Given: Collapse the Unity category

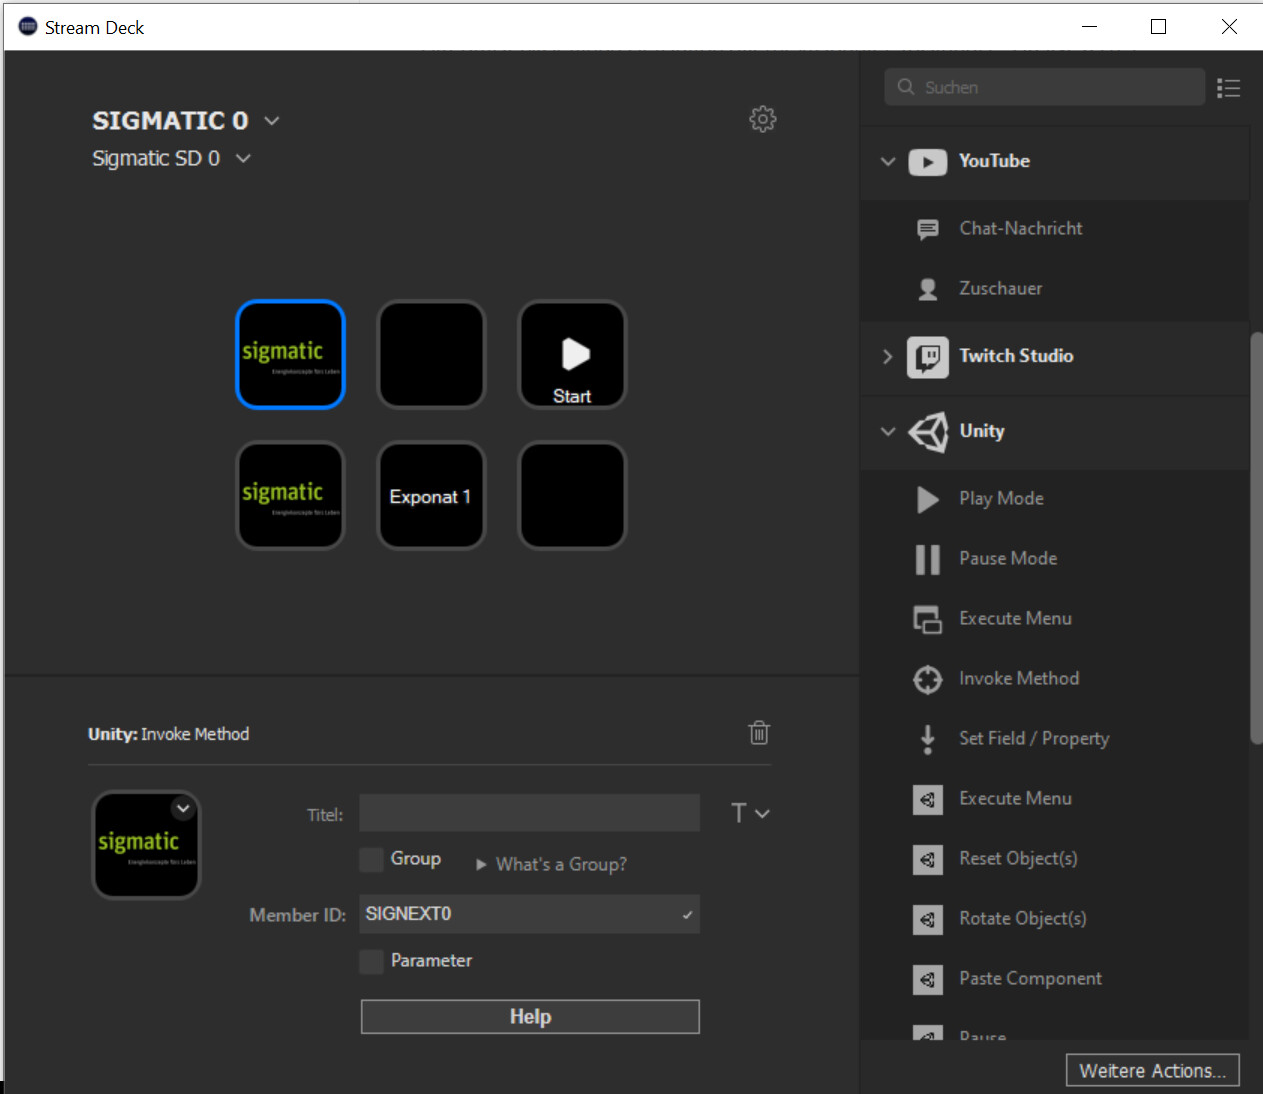Looking at the screenshot, I should 887,431.
